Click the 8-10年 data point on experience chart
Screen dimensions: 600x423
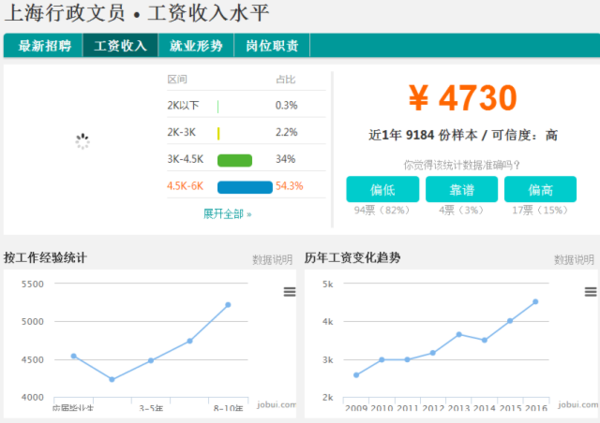[228, 305]
